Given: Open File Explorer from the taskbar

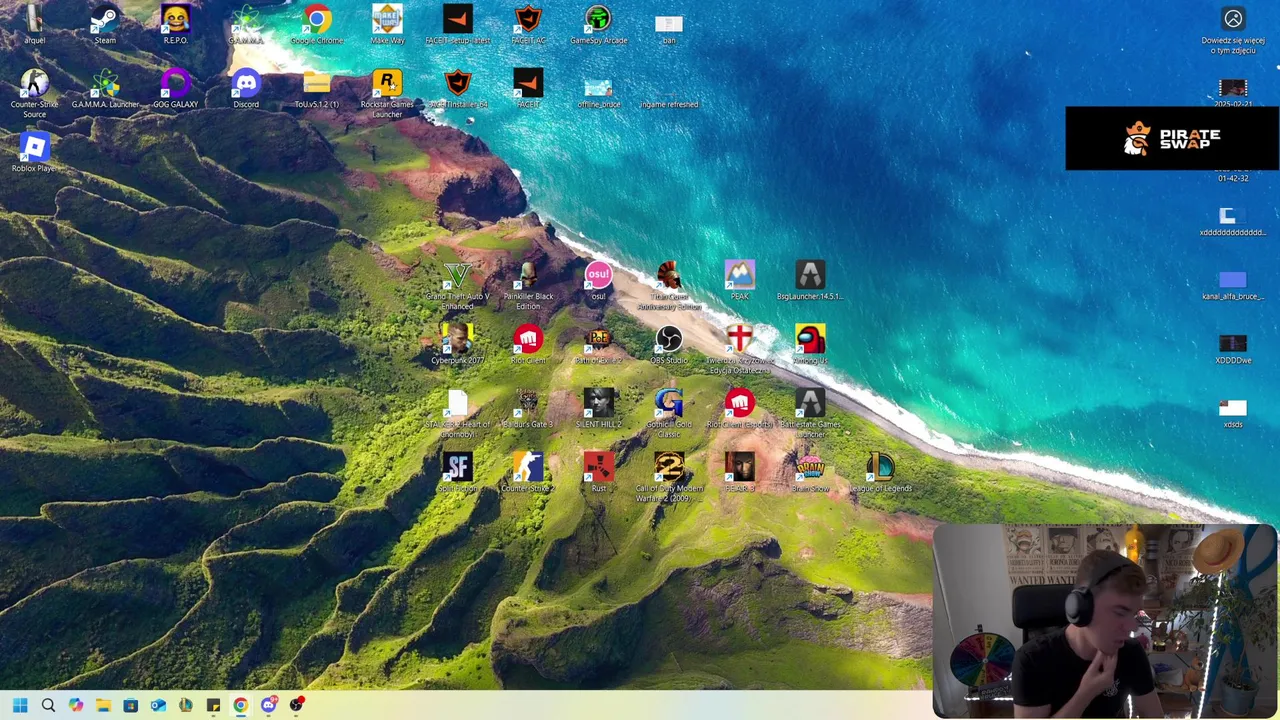Looking at the screenshot, I should tap(103, 705).
